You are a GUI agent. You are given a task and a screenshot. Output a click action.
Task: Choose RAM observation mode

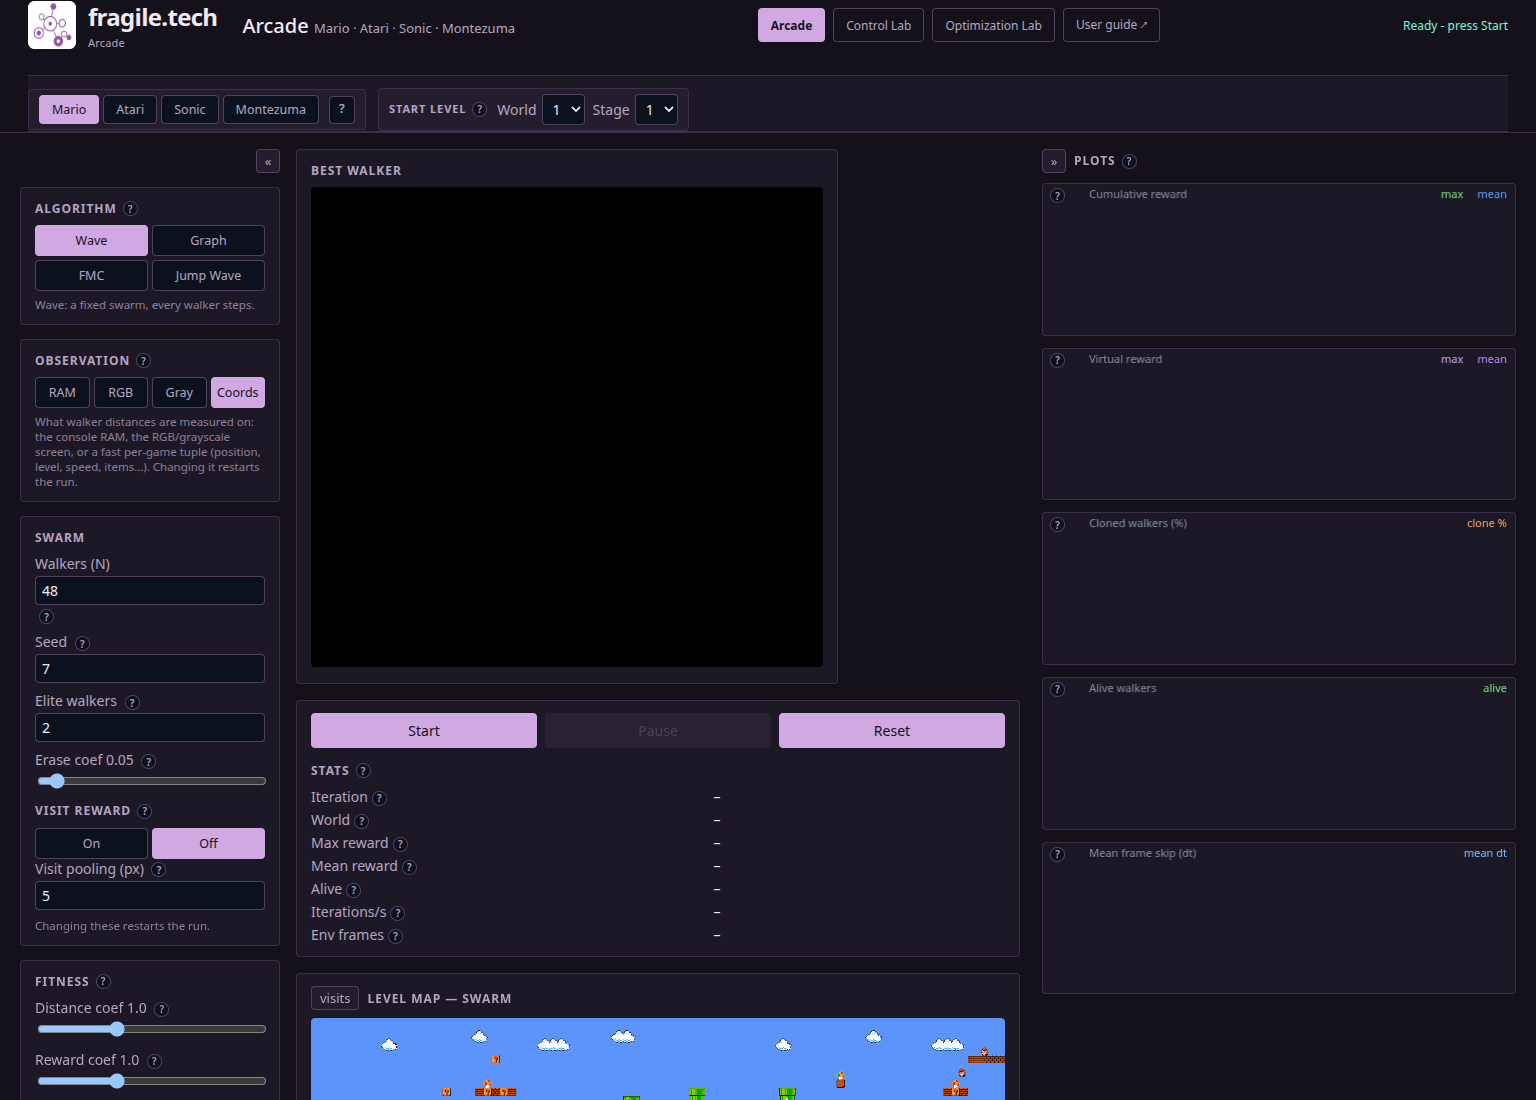pos(62,393)
